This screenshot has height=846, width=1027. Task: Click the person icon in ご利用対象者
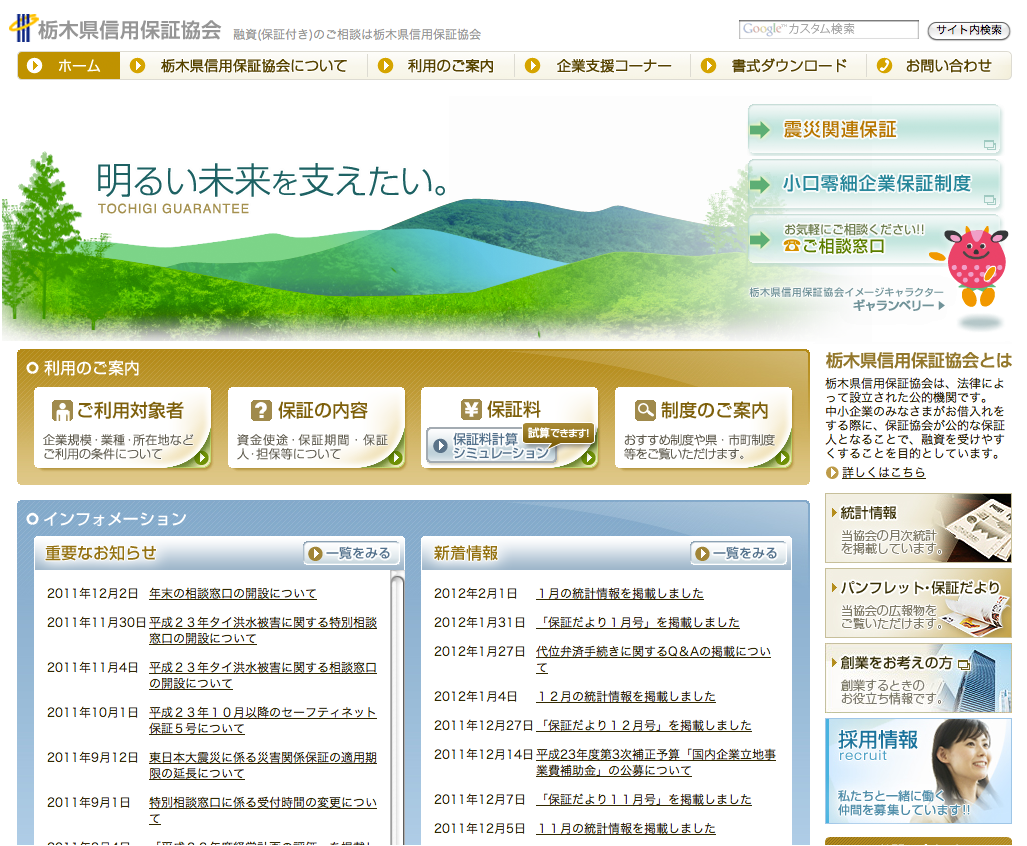62,410
